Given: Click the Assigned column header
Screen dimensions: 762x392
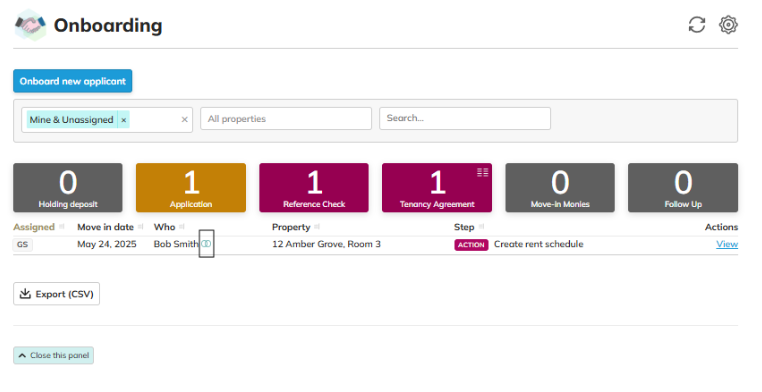Looking at the screenshot, I should [34, 227].
